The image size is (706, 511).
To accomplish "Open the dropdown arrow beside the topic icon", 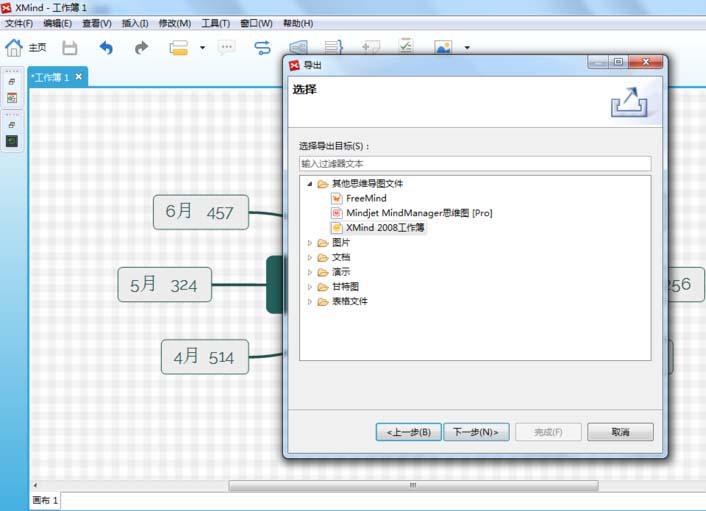I will [203, 48].
